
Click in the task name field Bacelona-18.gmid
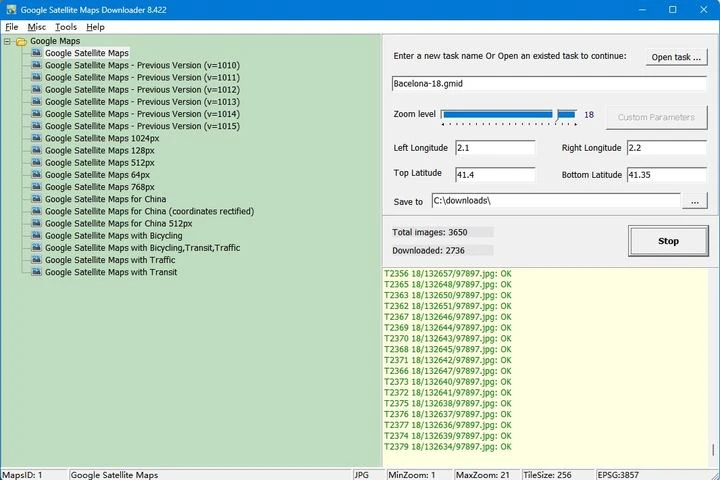click(x=549, y=84)
